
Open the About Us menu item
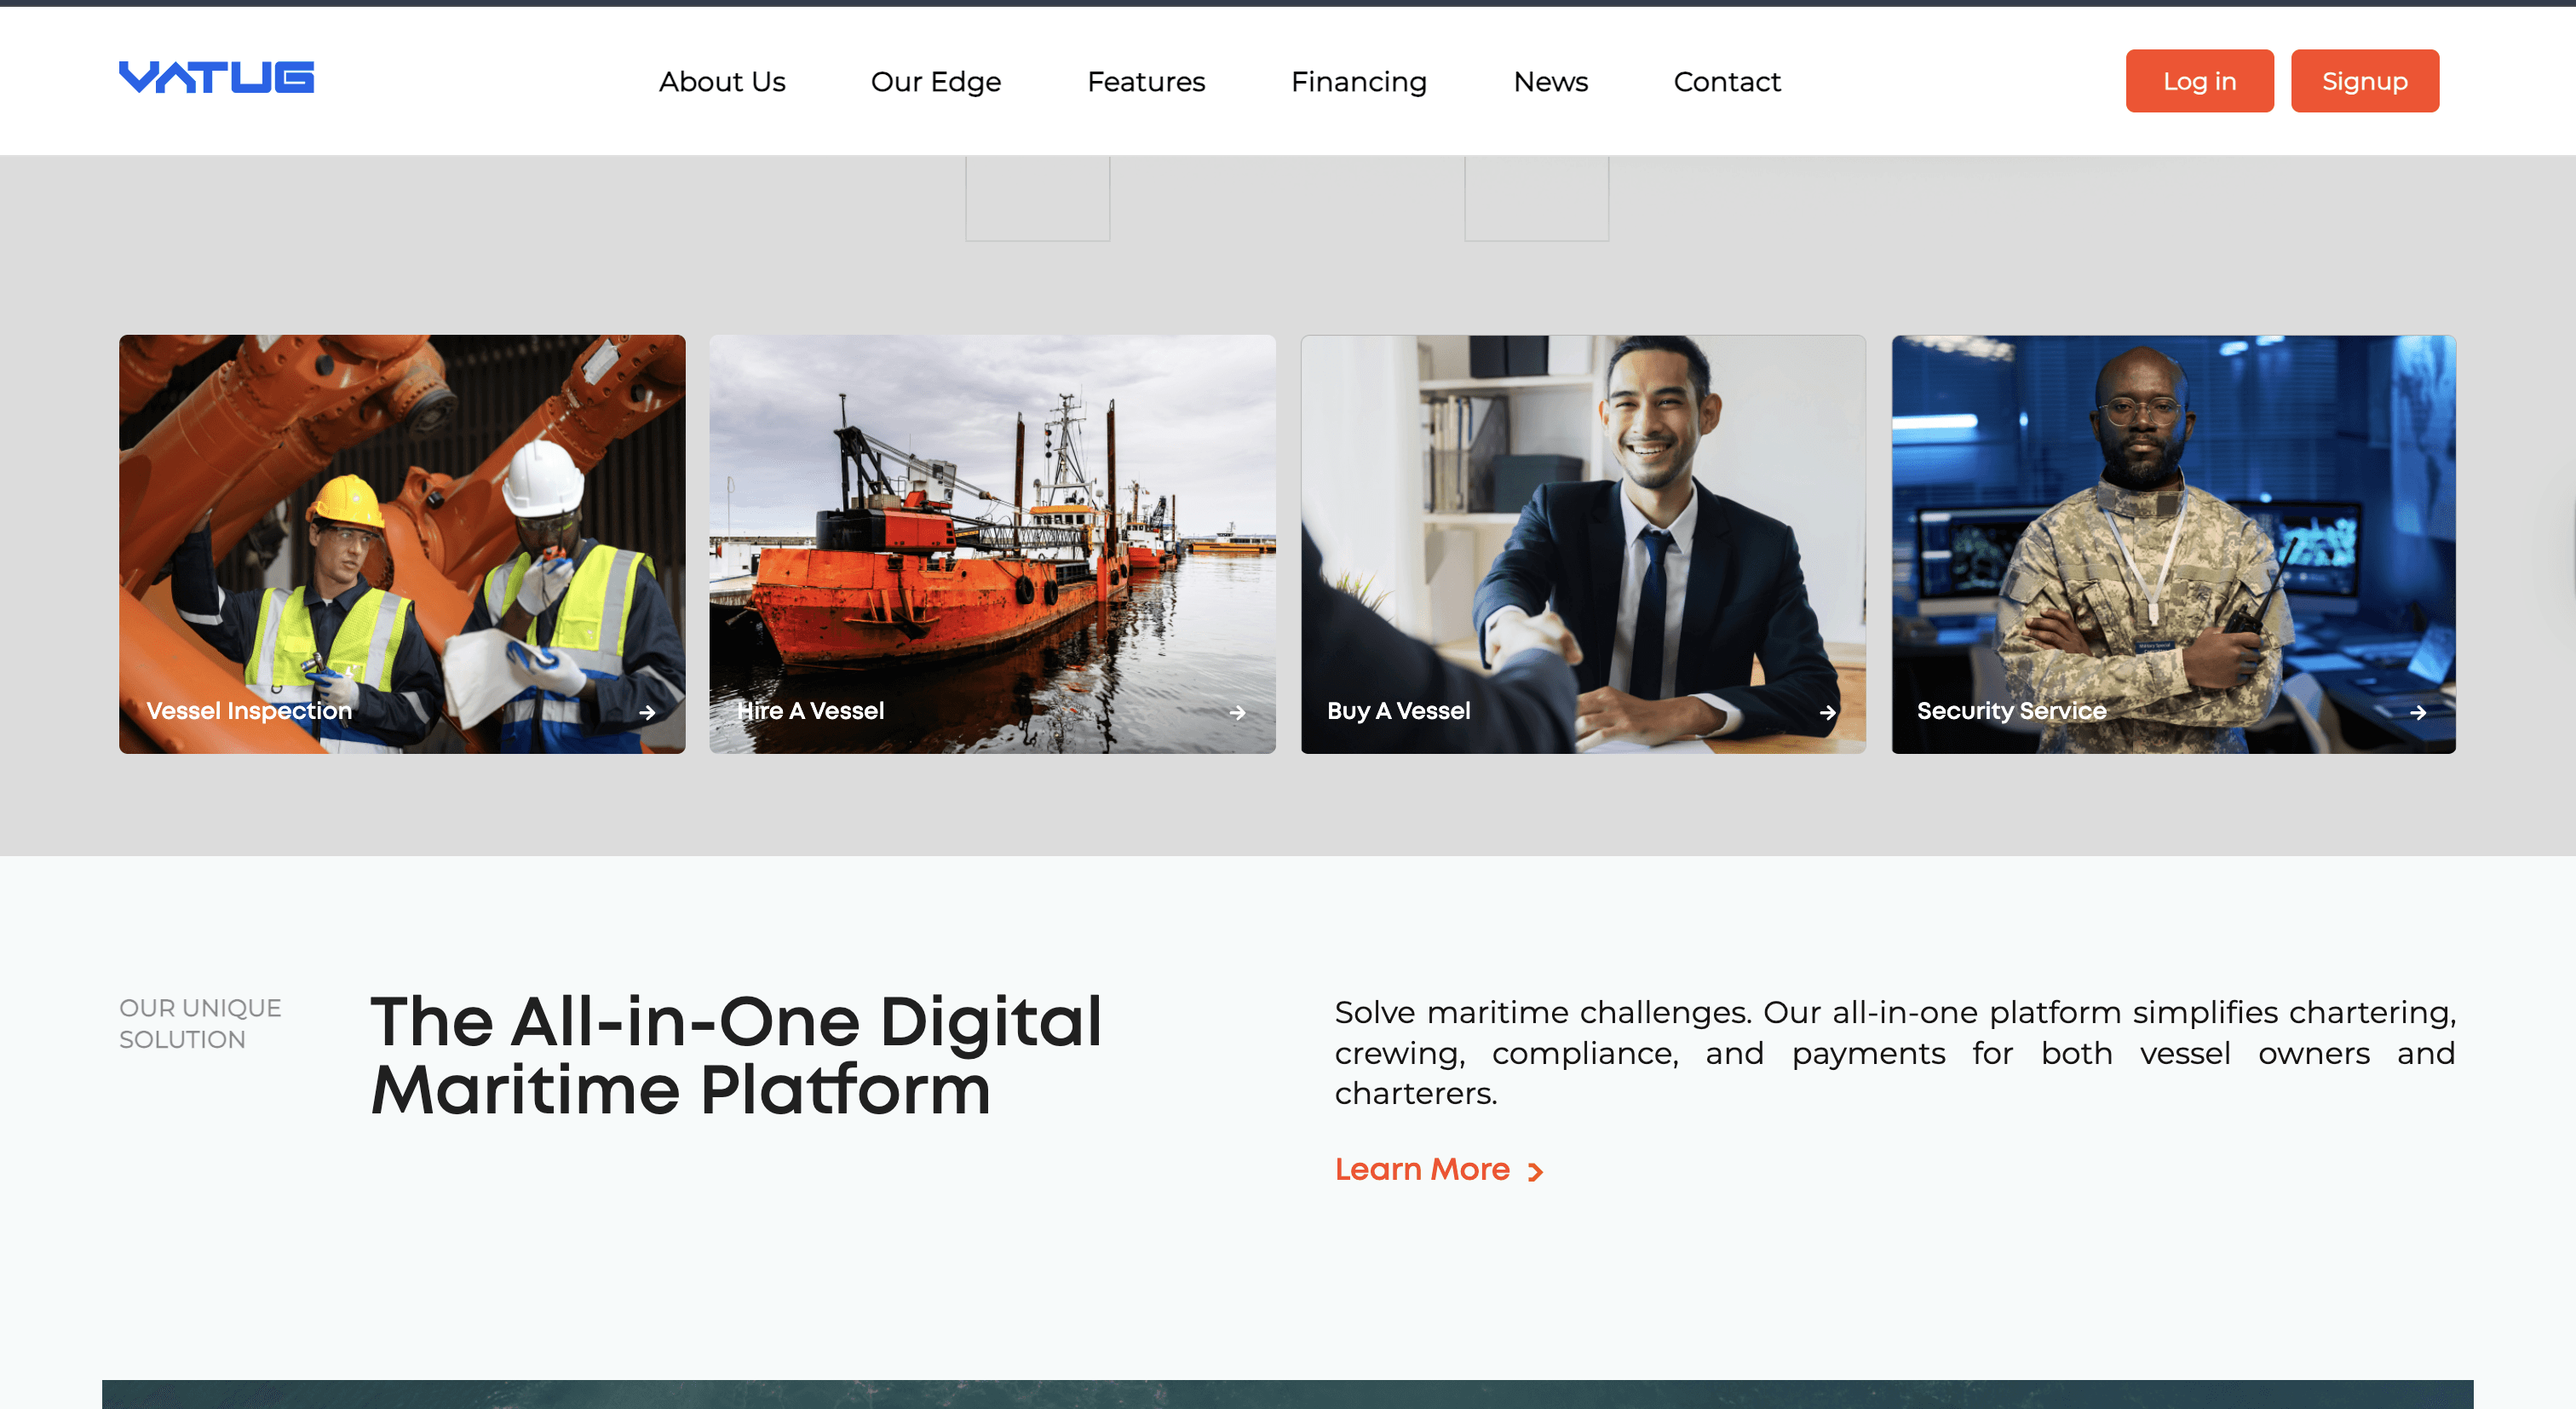(x=722, y=81)
